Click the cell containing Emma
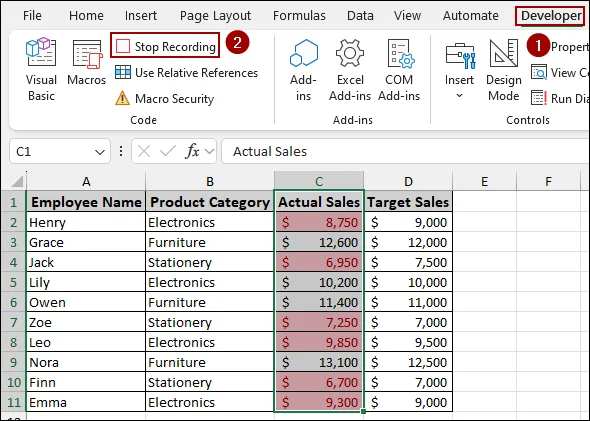 click(x=86, y=402)
